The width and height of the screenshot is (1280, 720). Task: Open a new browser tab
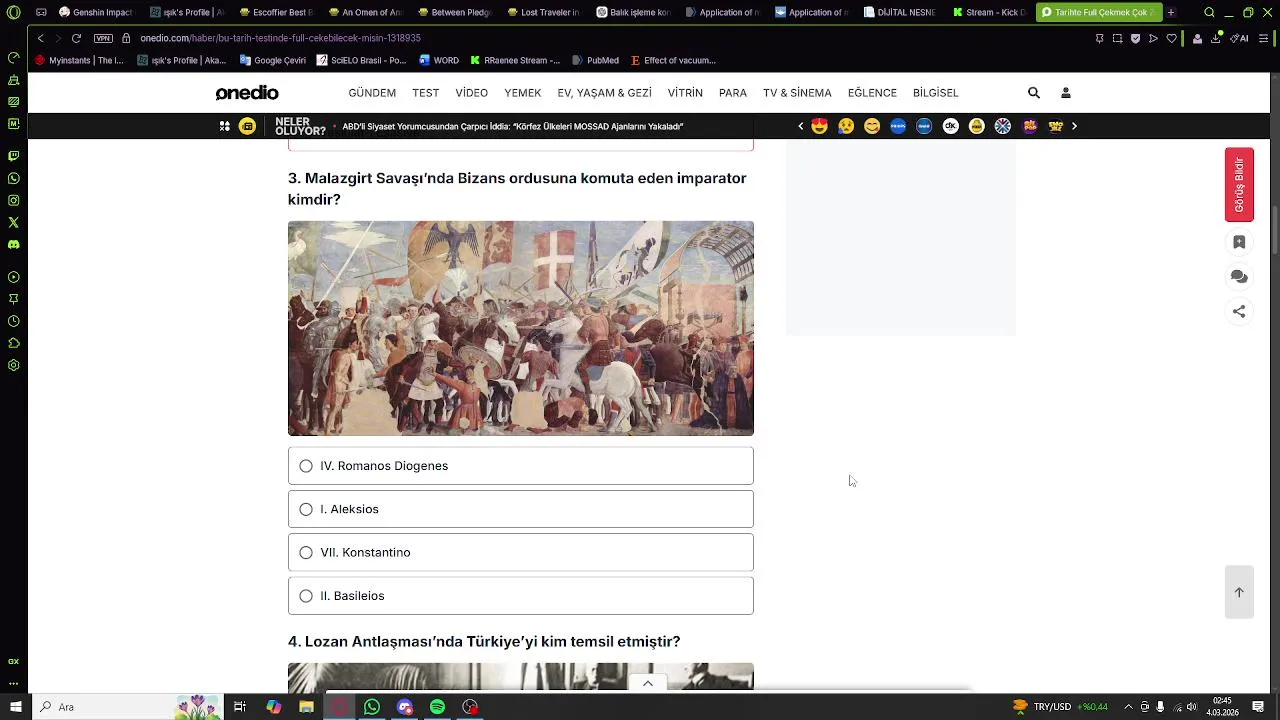(1171, 12)
